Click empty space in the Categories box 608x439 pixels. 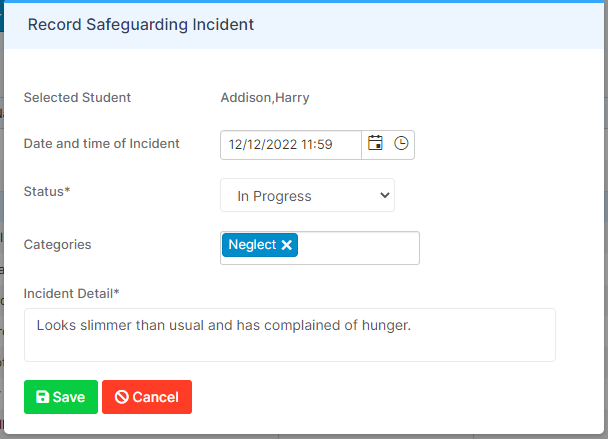(x=358, y=248)
